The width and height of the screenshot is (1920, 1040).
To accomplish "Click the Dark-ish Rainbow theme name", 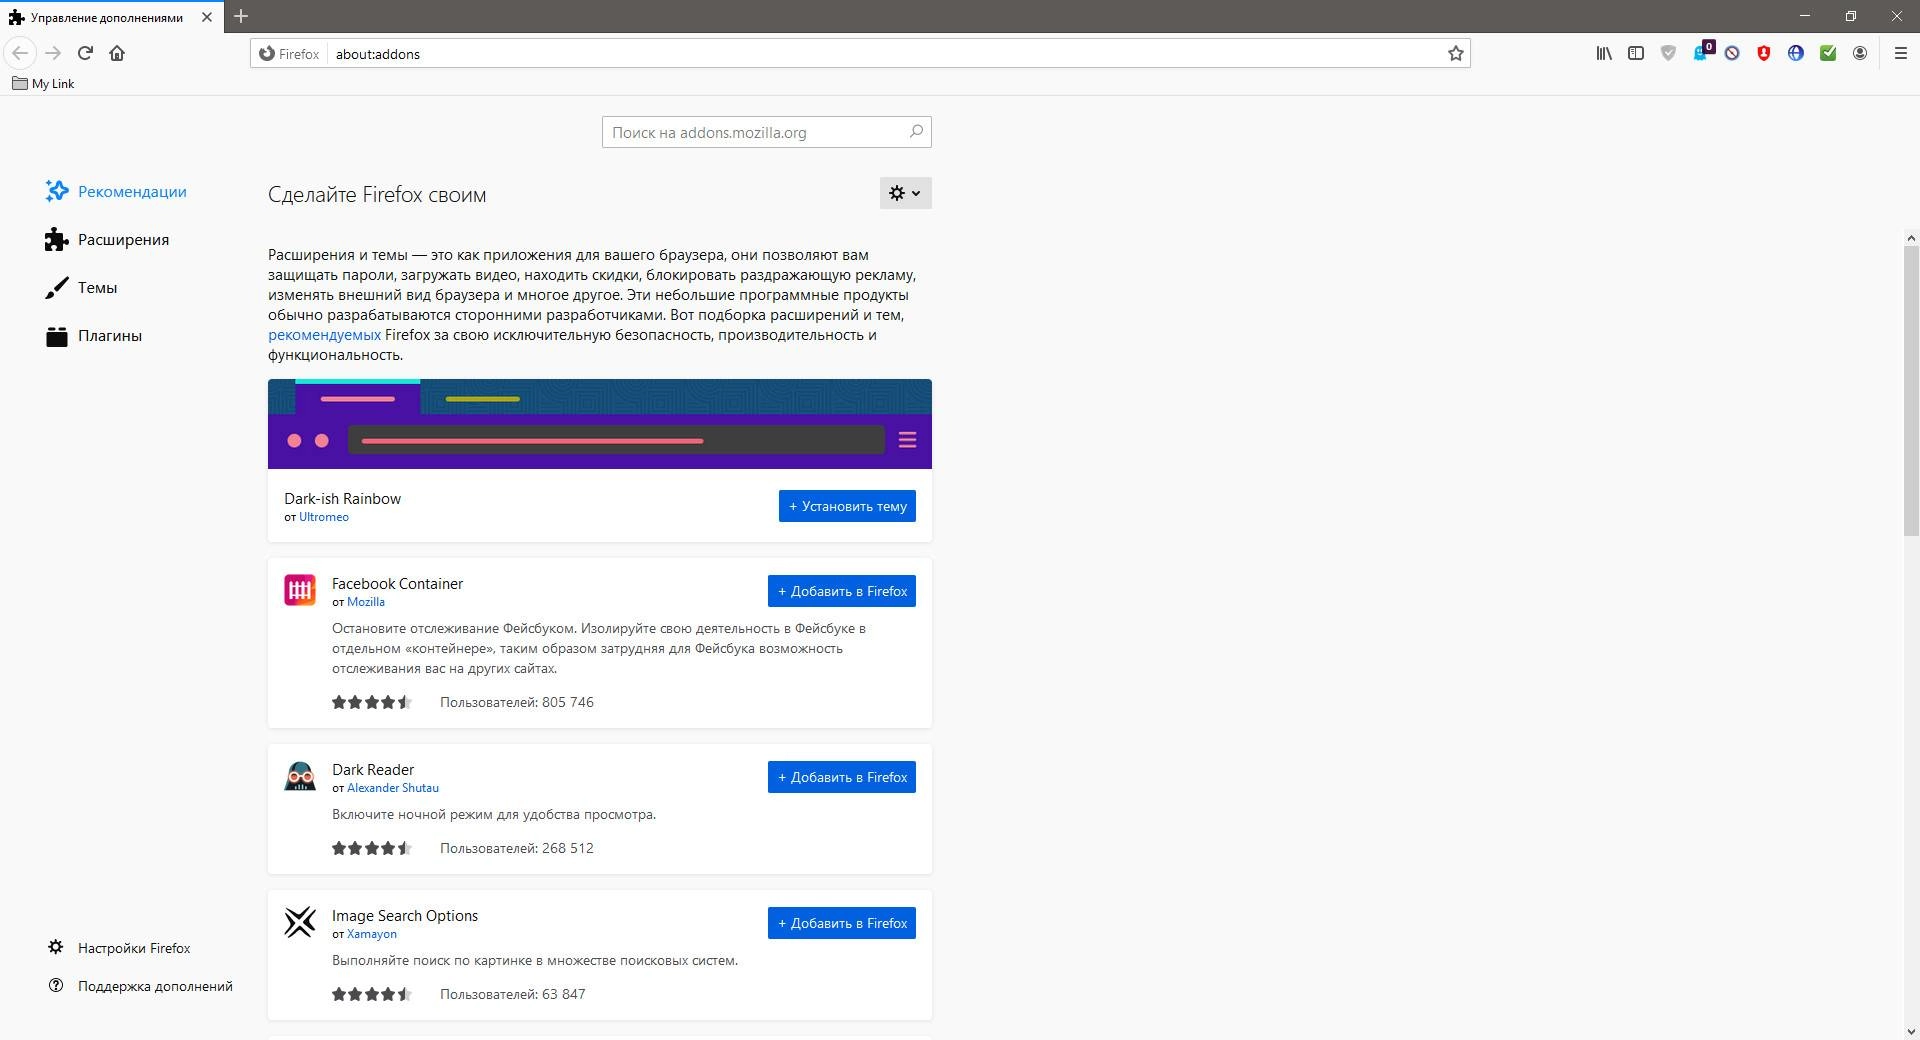I will coord(342,499).
